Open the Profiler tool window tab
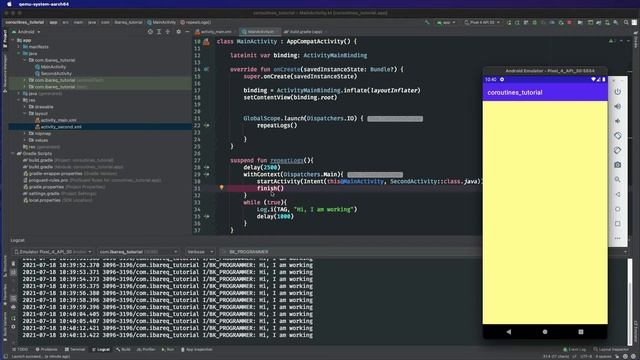 click(x=146, y=349)
